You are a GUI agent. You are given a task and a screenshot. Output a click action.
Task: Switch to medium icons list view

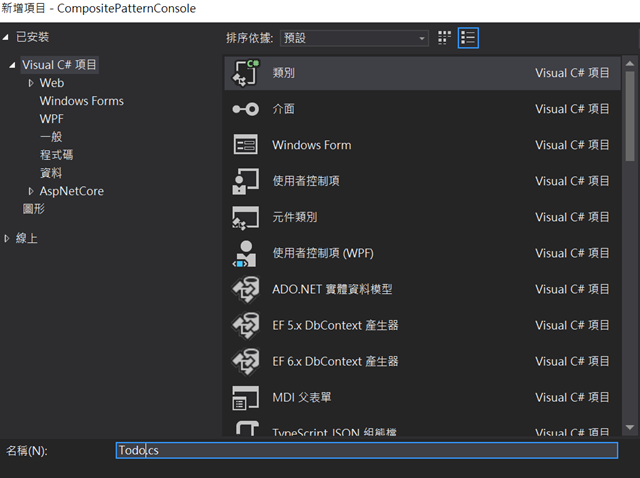pyautogui.click(x=468, y=38)
